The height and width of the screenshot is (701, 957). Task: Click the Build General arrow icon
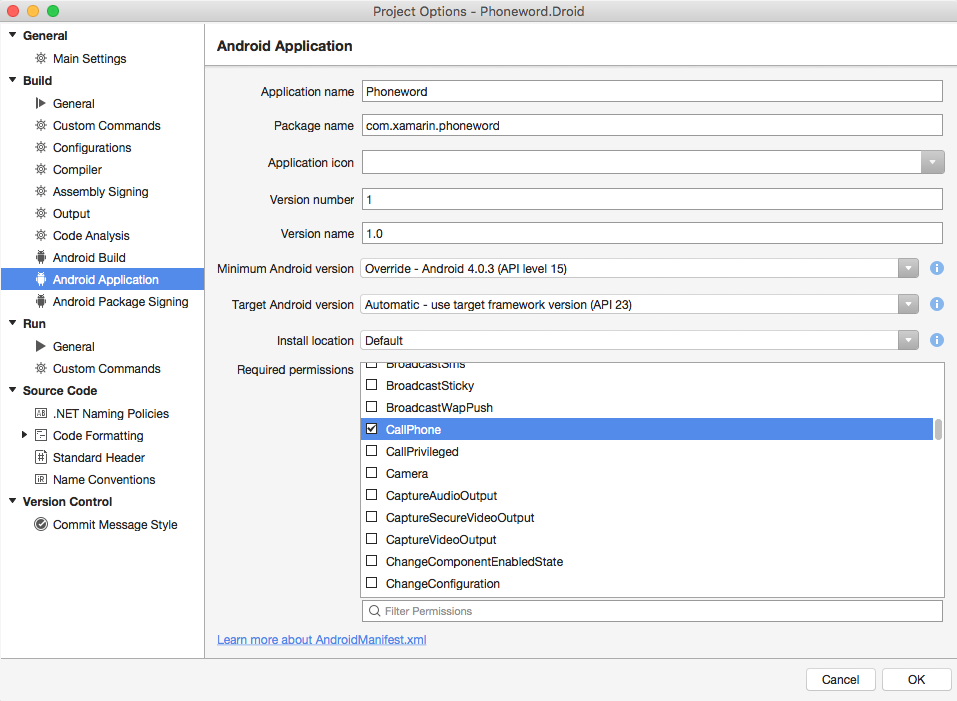point(41,103)
